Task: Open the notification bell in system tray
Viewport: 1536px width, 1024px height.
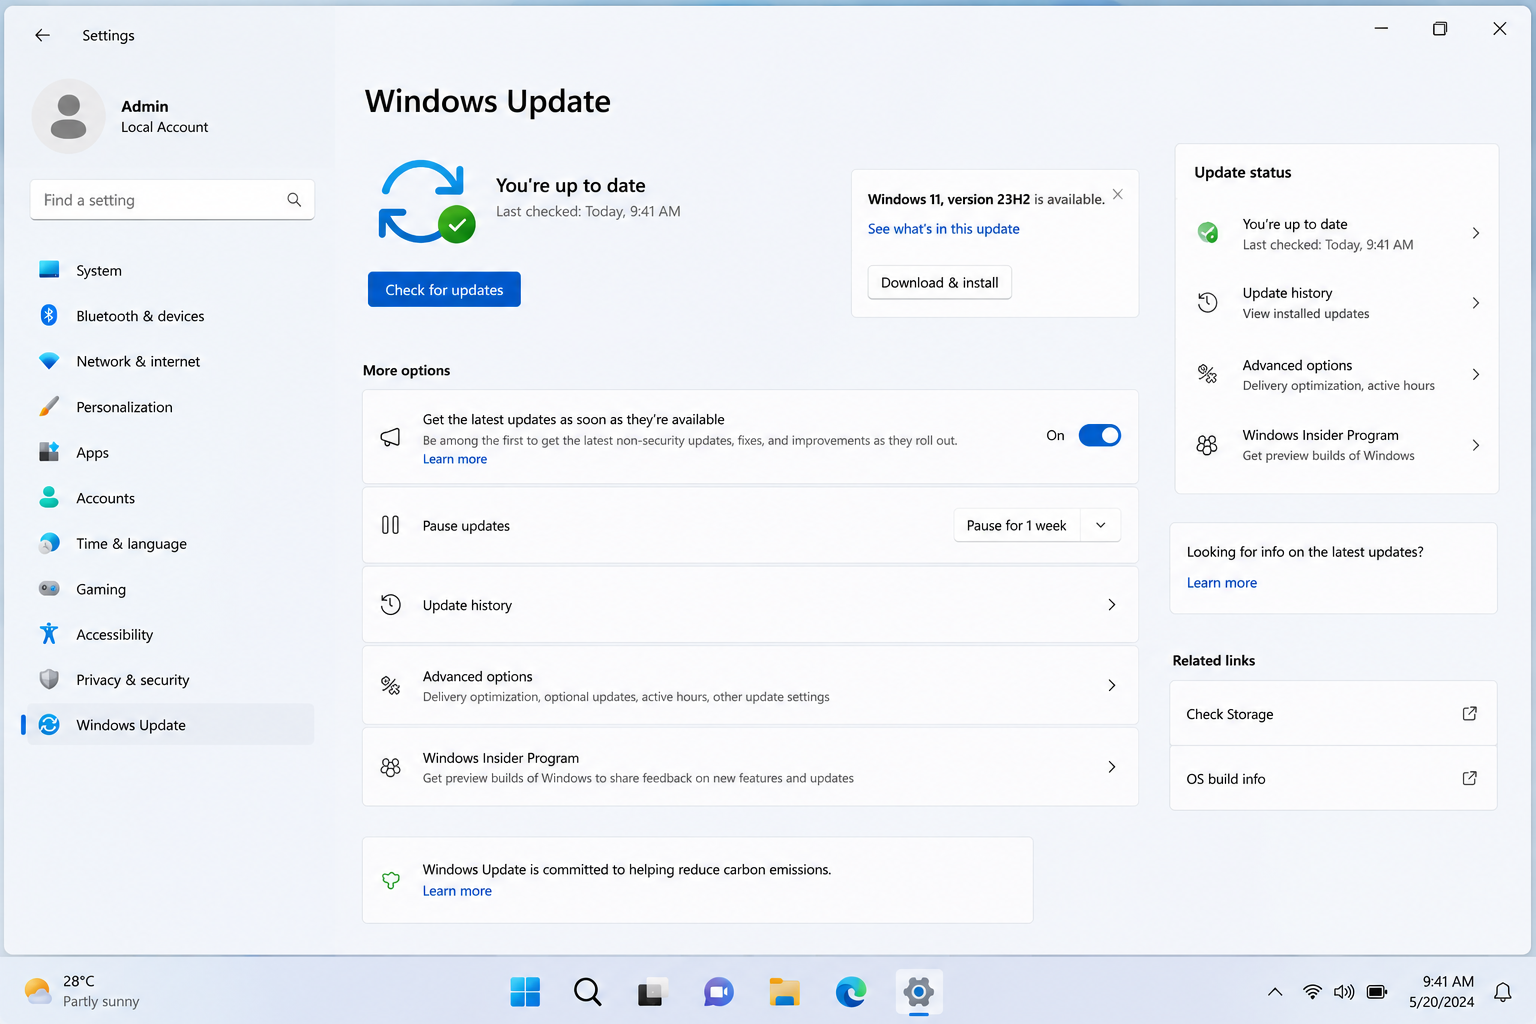Action: (x=1503, y=992)
